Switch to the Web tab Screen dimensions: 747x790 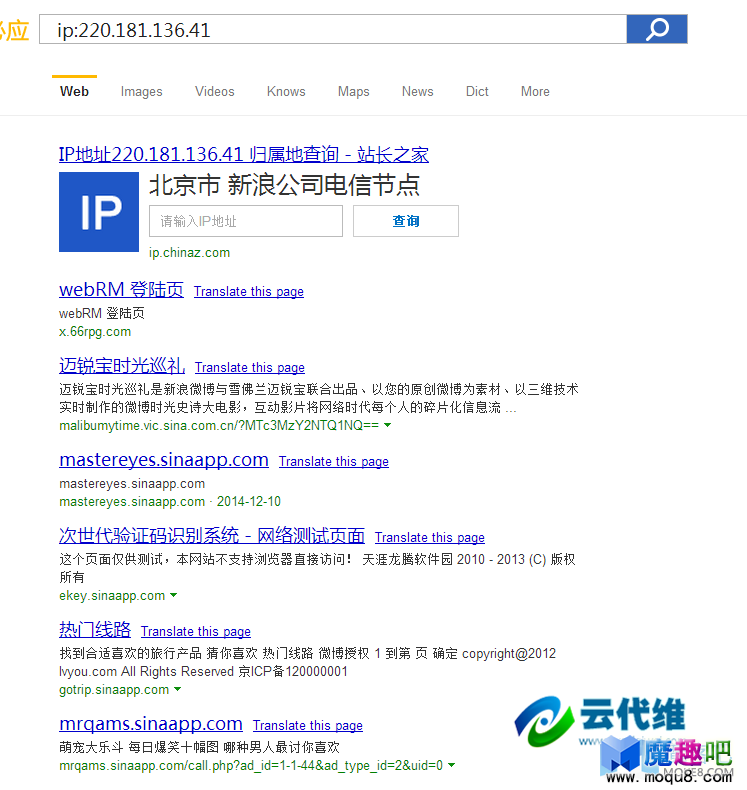tap(75, 91)
